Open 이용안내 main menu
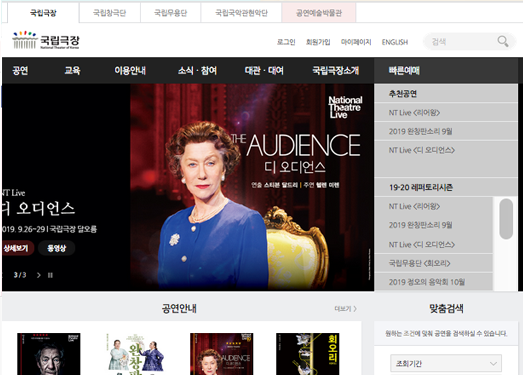Viewport: 523px width, 375px height. coord(130,70)
